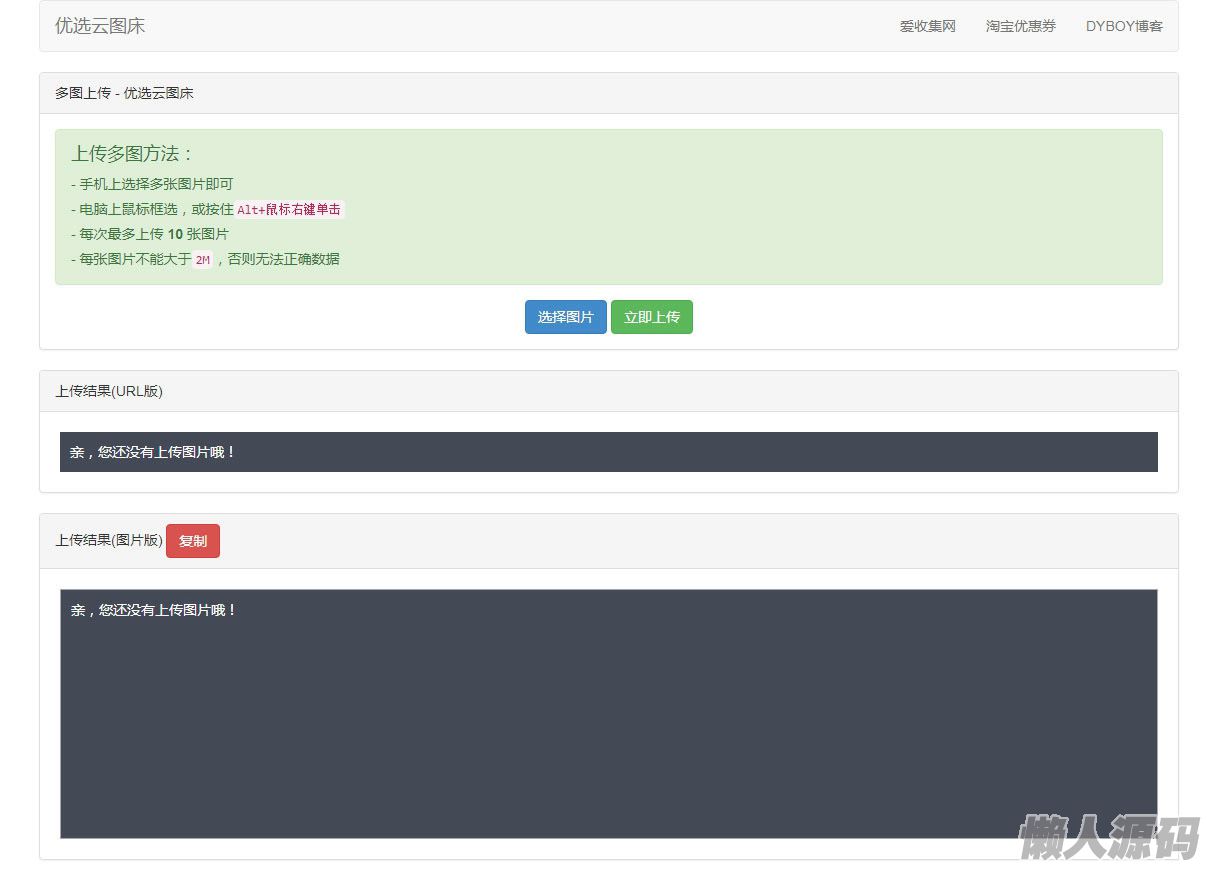Visit the DYBOY博客 link
Screen dimensions: 1220x873
click(x=1124, y=26)
